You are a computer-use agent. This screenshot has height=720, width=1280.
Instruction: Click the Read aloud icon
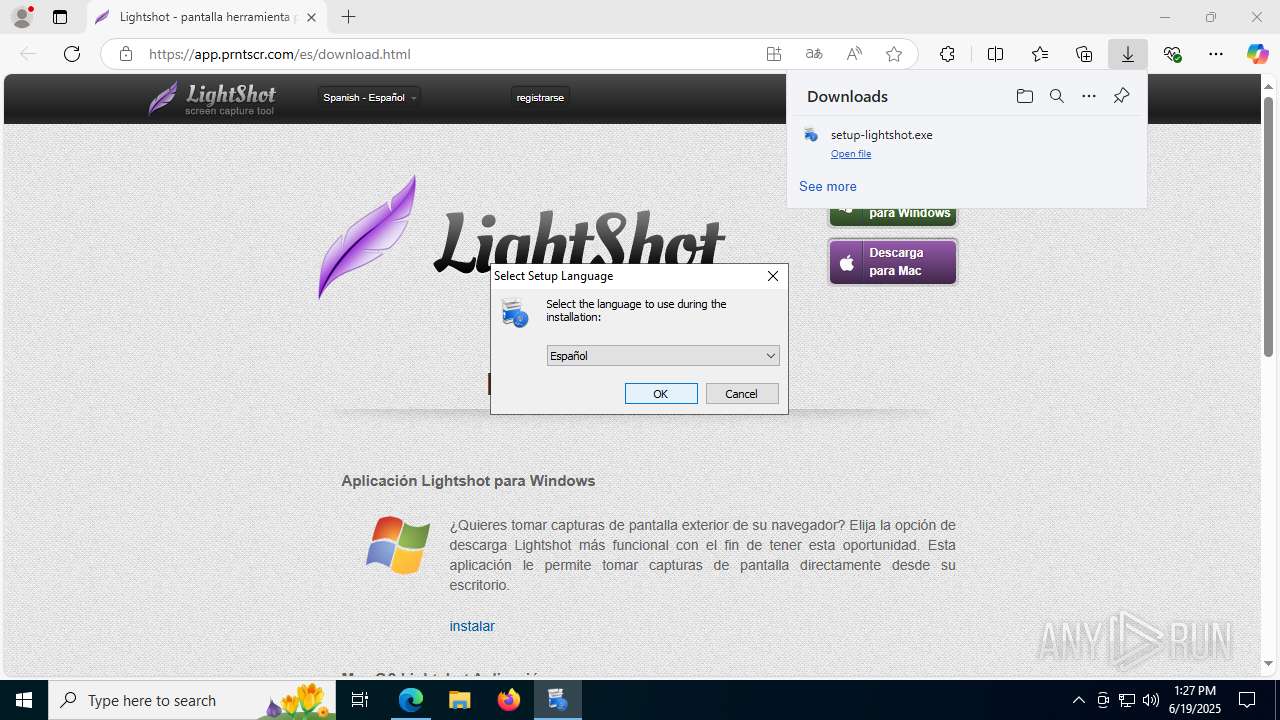click(x=854, y=54)
